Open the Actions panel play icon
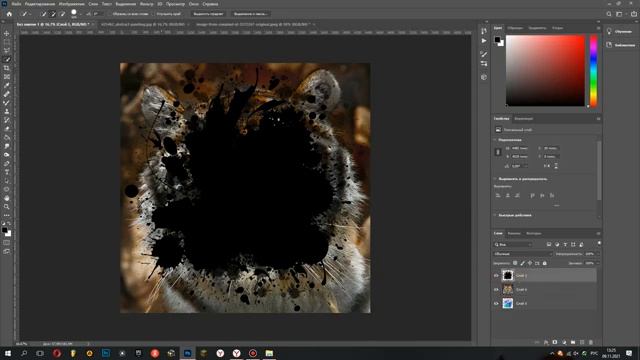The image size is (640, 360). point(484,41)
